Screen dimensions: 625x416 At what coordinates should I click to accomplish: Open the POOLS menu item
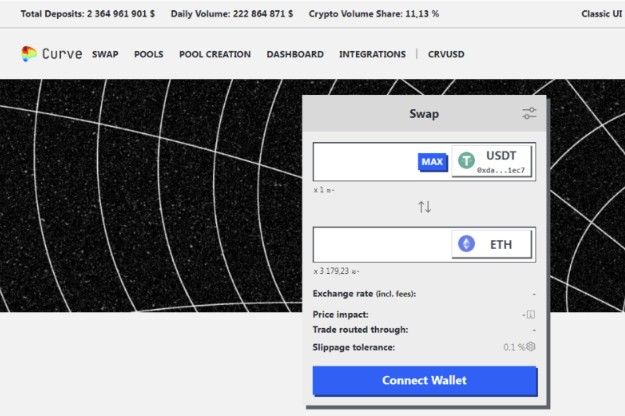[149, 54]
